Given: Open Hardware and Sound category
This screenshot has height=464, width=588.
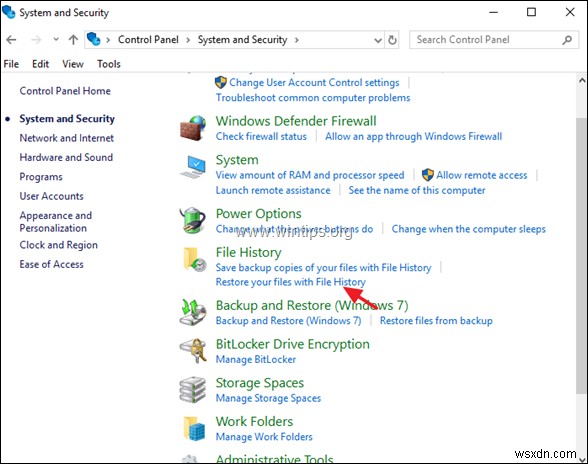Looking at the screenshot, I should tap(66, 158).
